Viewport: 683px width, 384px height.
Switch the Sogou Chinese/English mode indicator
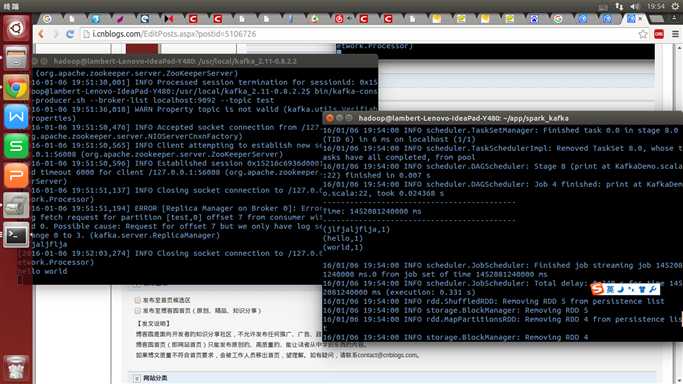point(610,289)
